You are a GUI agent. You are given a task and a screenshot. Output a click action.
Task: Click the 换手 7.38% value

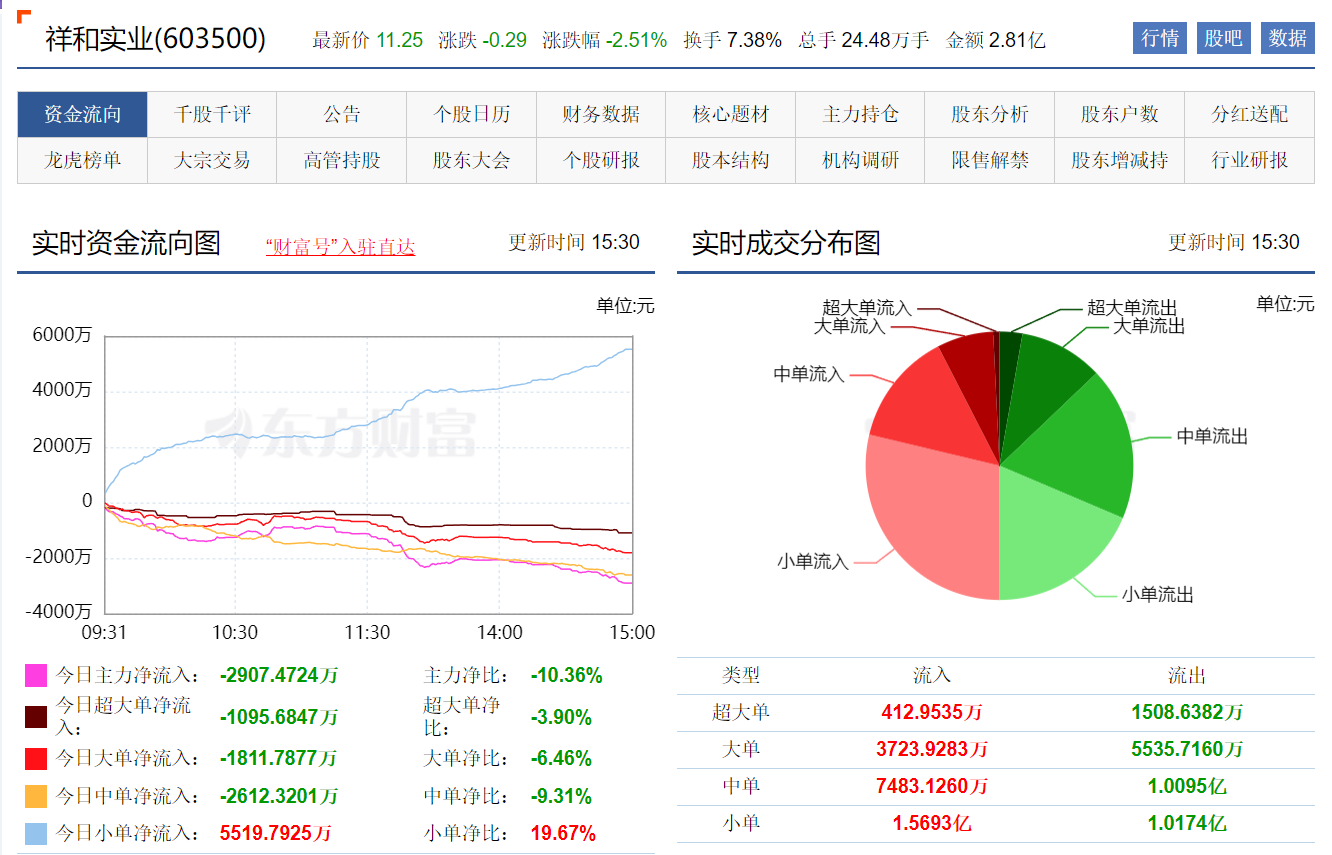(x=754, y=40)
